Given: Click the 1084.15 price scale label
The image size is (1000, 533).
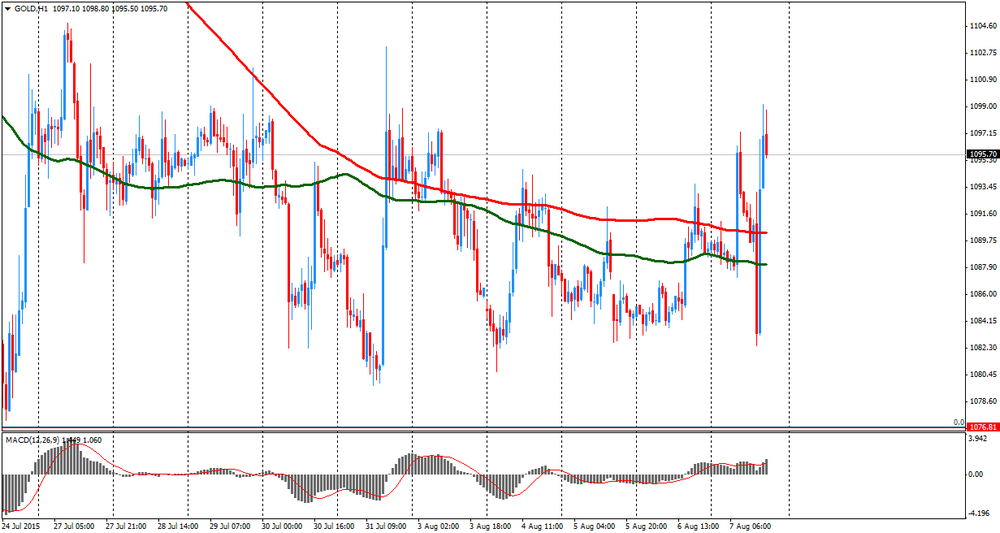Looking at the screenshot, I should pos(983,321).
